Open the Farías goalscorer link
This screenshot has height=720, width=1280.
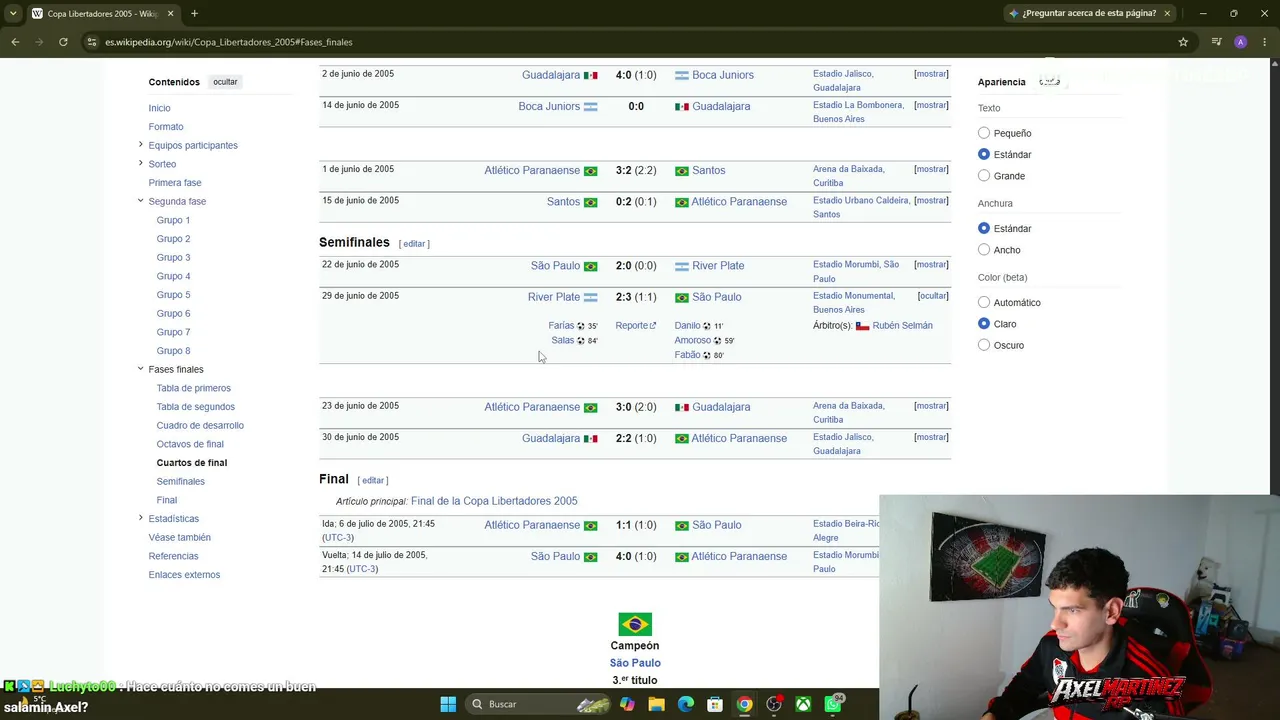[561, 326]
